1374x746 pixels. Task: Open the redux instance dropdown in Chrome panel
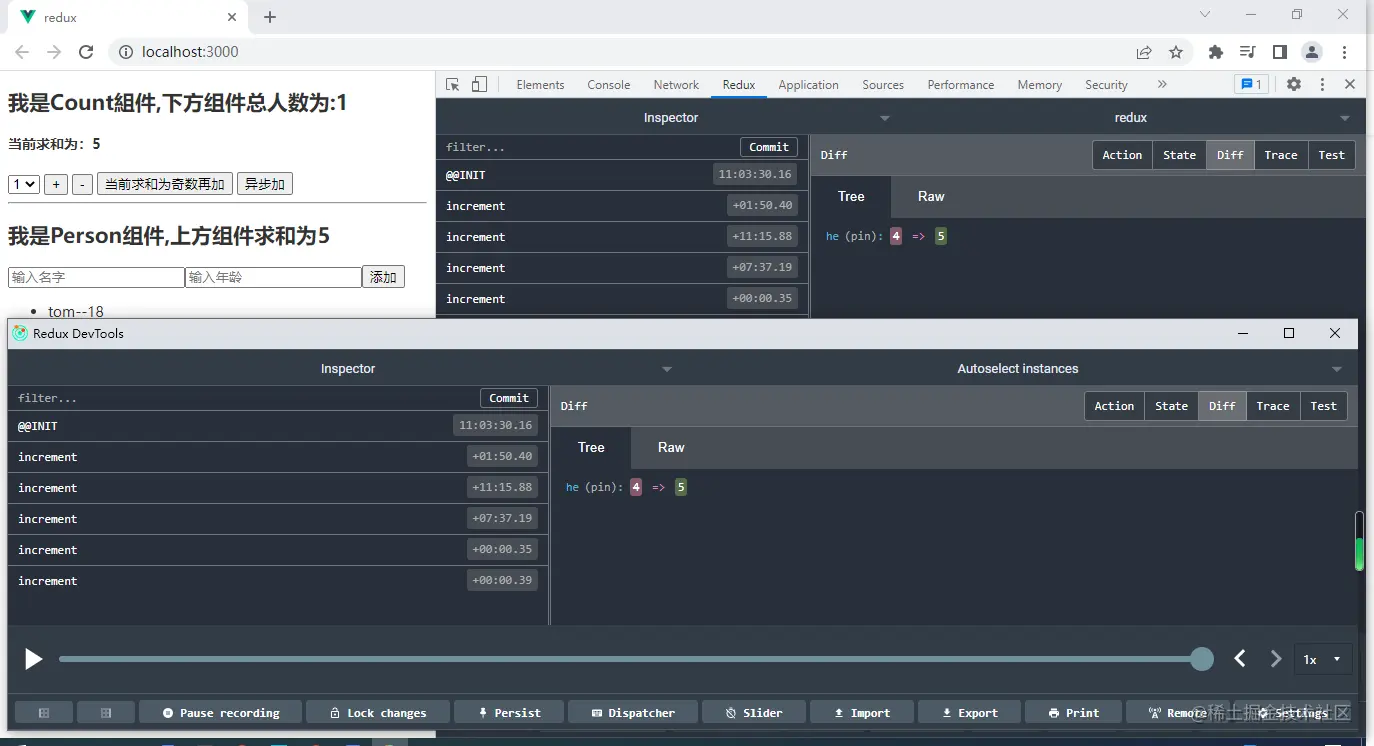coord(1130,118)
